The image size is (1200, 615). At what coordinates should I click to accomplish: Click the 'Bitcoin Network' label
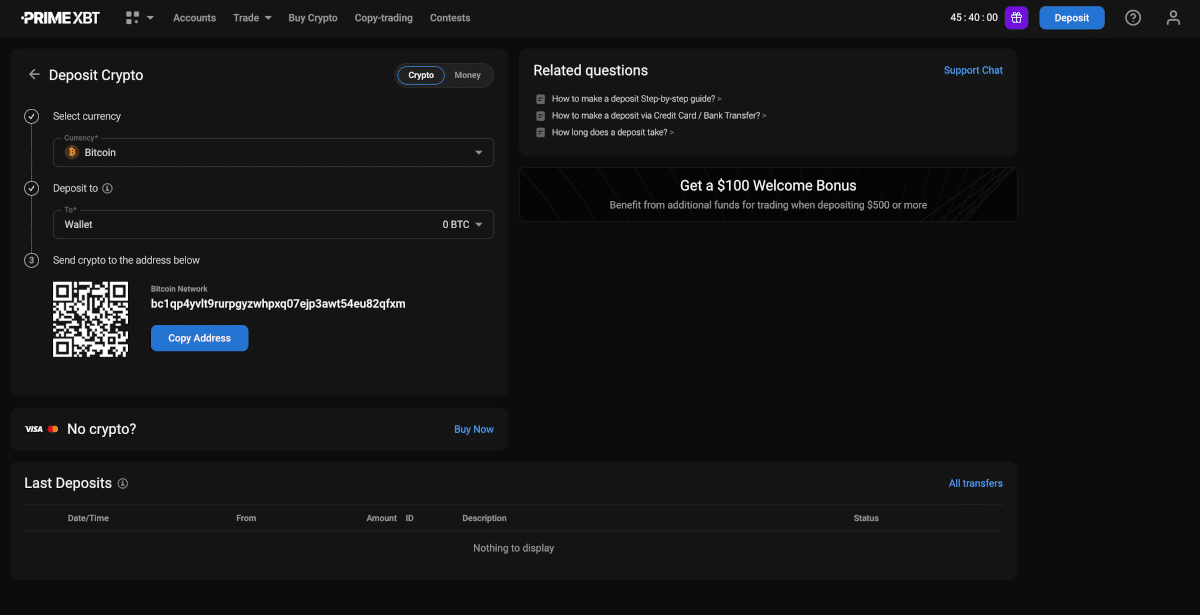(x=179, y=289)
